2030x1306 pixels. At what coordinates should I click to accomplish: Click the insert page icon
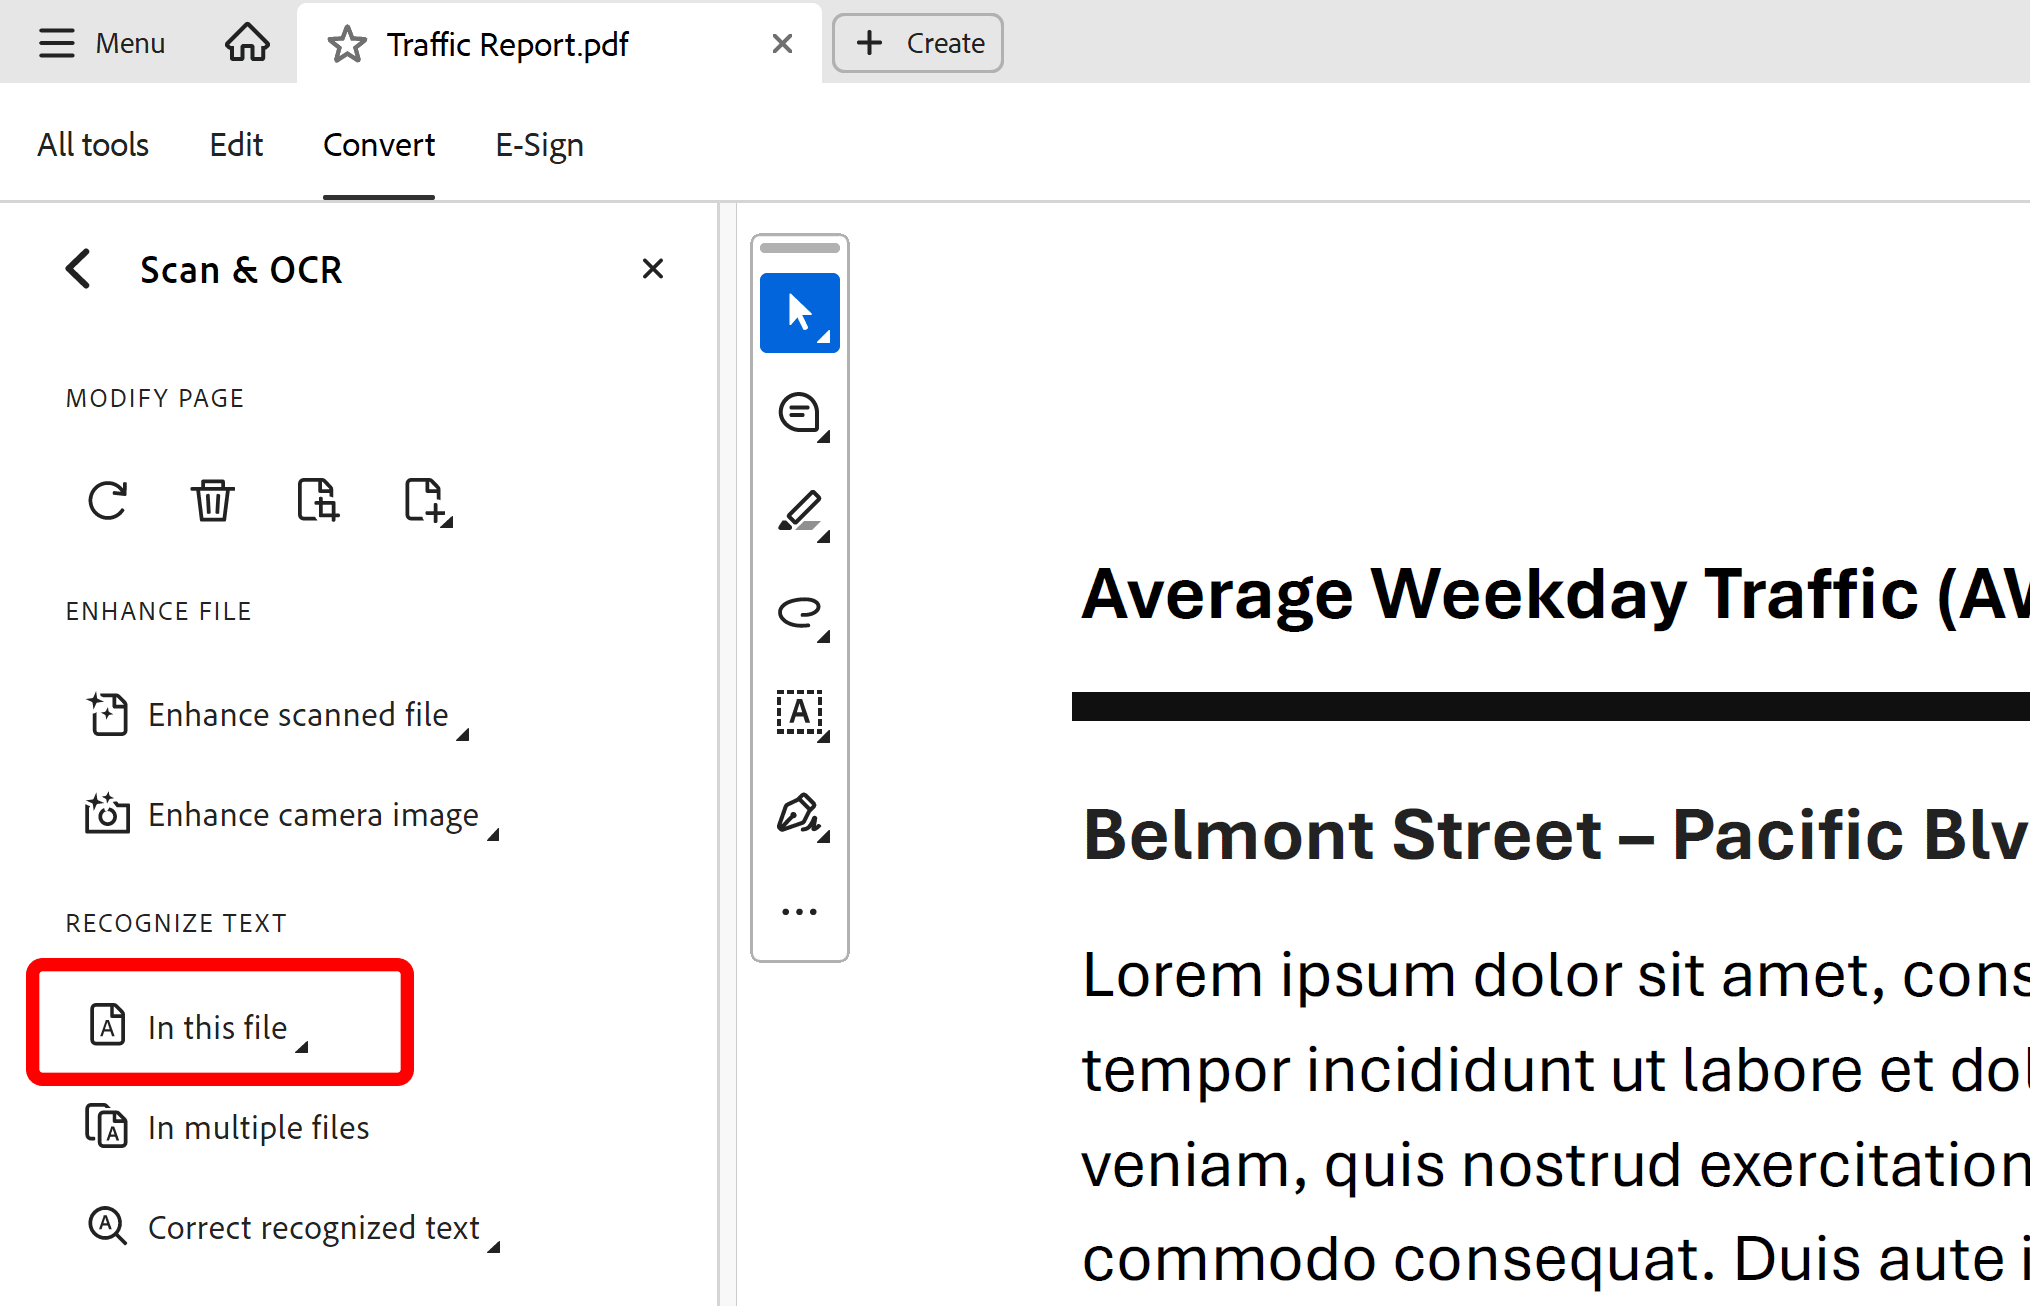coord(426,500)
